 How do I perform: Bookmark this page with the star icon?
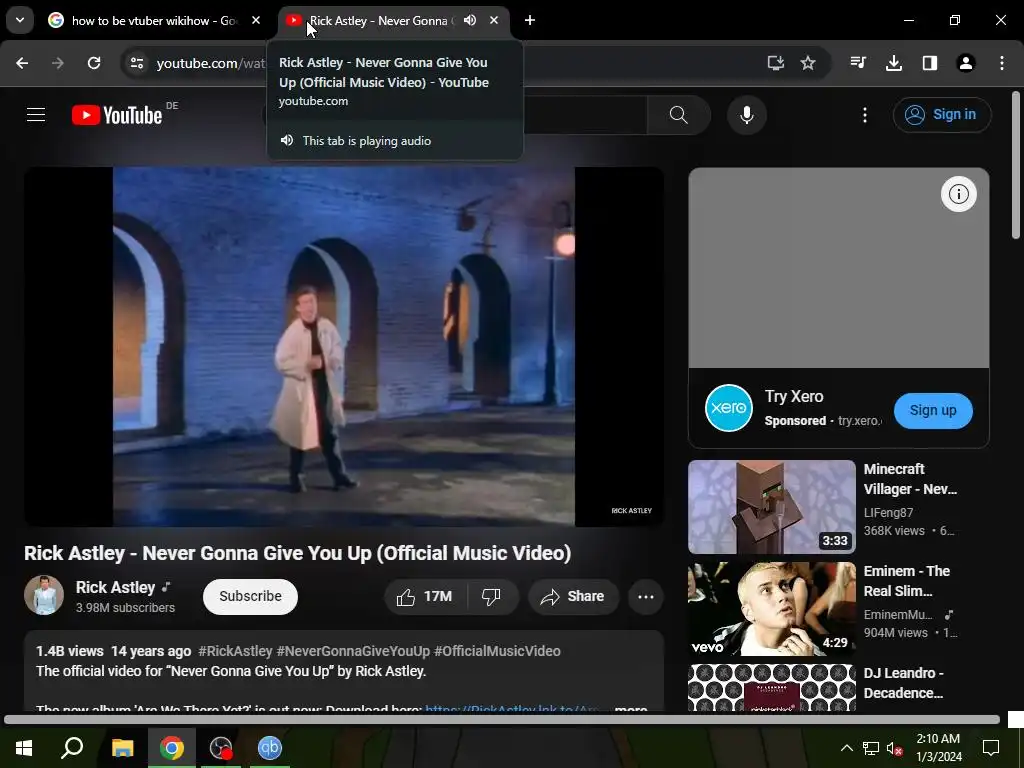[808, 63]
